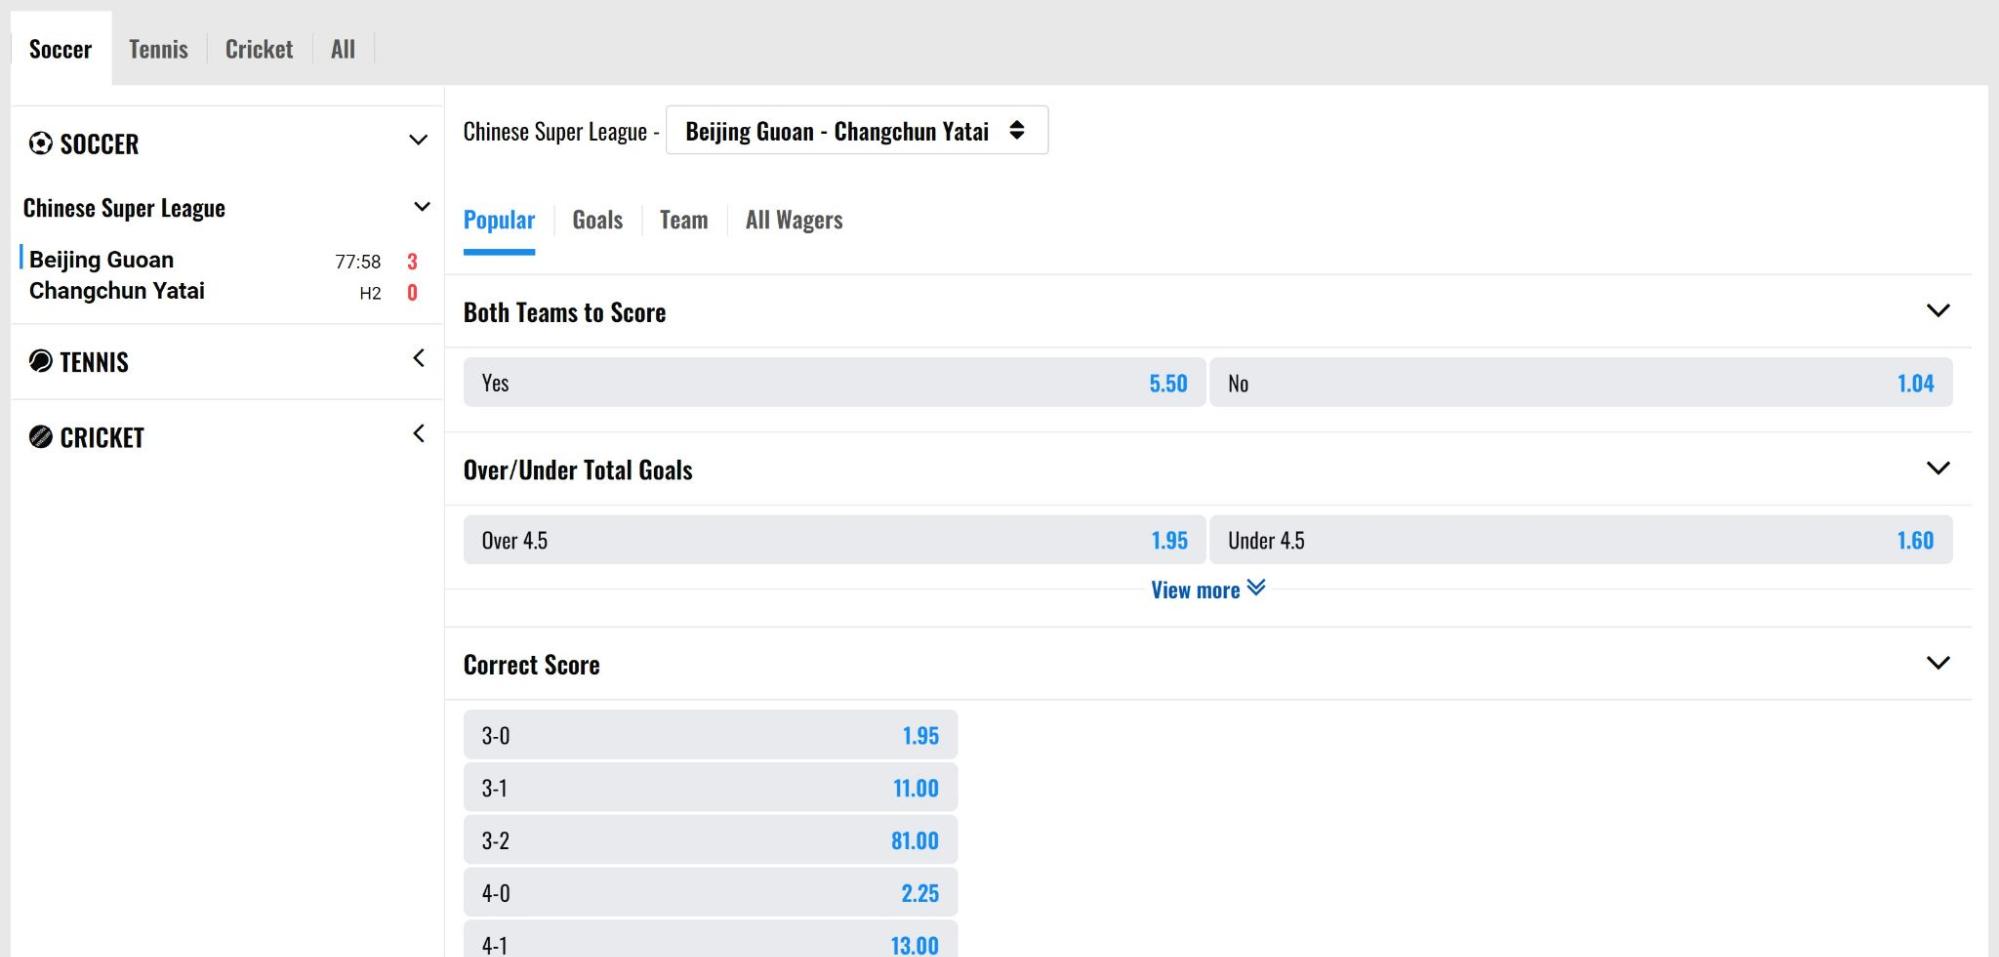Select correct score 3-0 at 1.95
1999x957 pixels.
(x=710, y=735)
